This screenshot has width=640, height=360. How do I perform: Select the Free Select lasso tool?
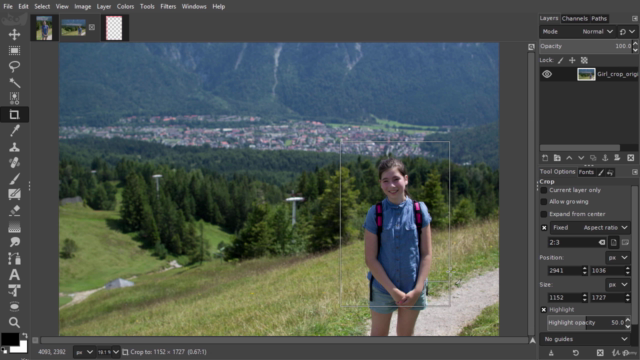tap(14, 67)
